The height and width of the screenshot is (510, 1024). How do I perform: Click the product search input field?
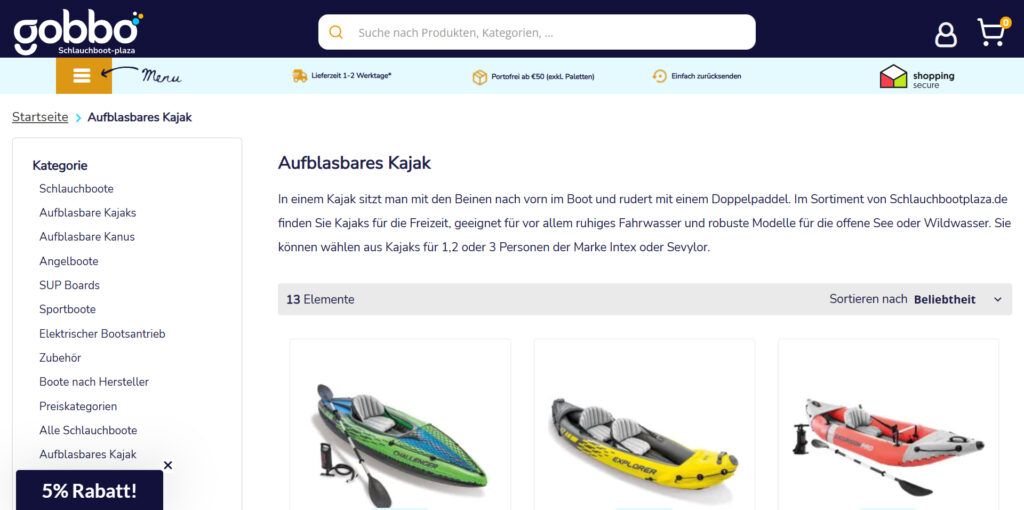(537, 32)
